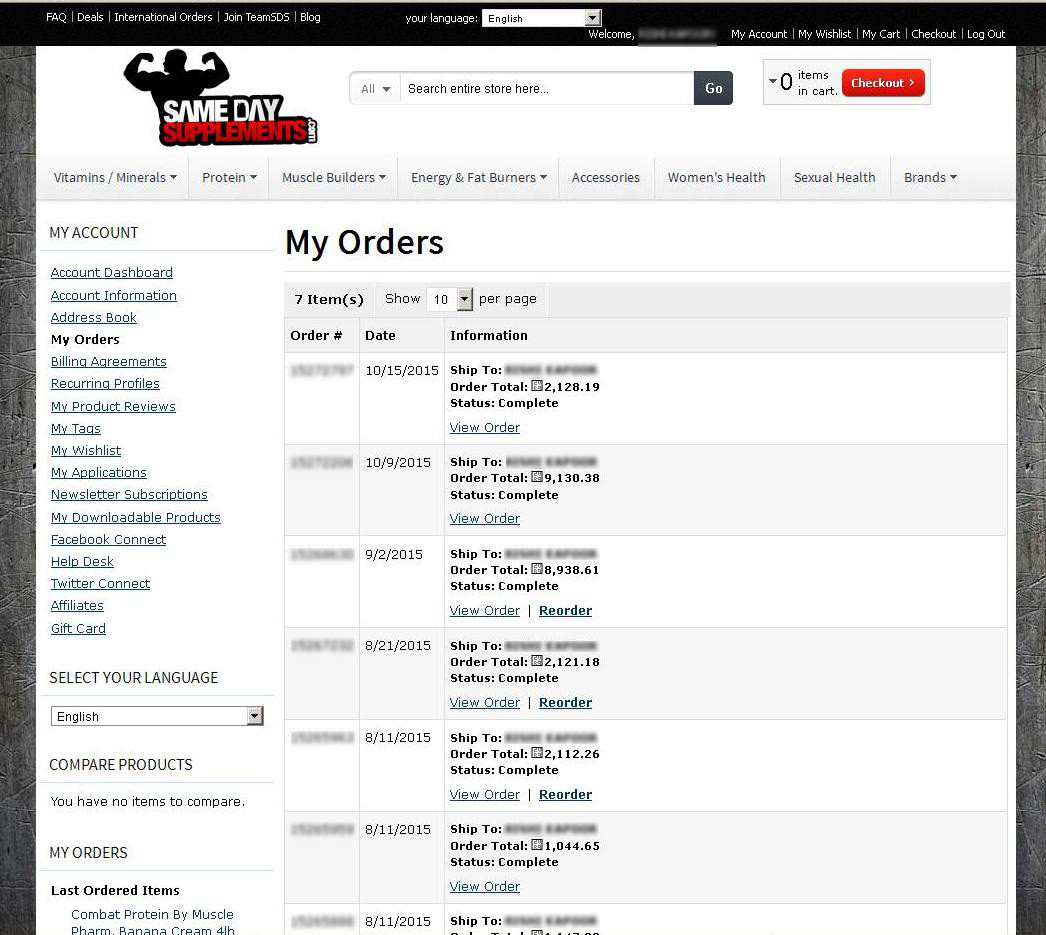Click the Go search button
This screenshot has height=935, width=1046.
(x=713, y=88)
